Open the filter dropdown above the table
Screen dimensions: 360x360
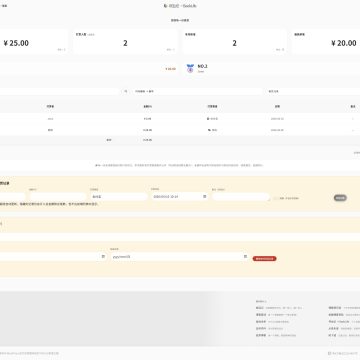click(197, 91)
